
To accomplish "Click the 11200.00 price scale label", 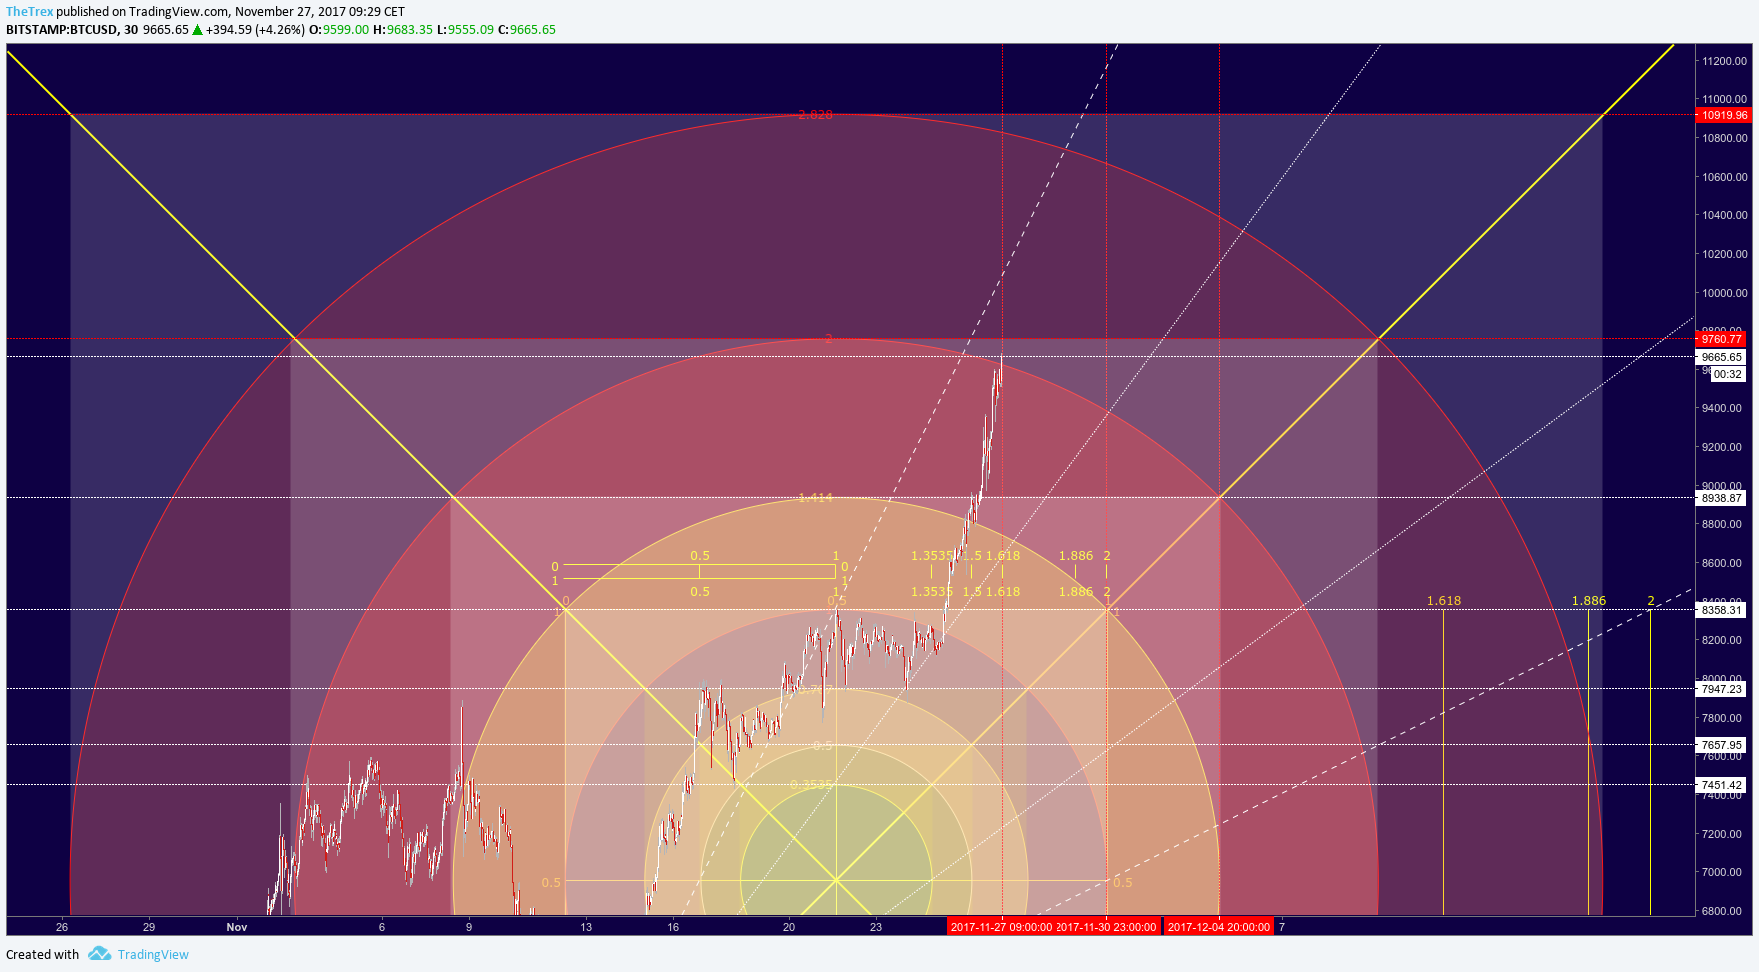I will point(1725,61).
